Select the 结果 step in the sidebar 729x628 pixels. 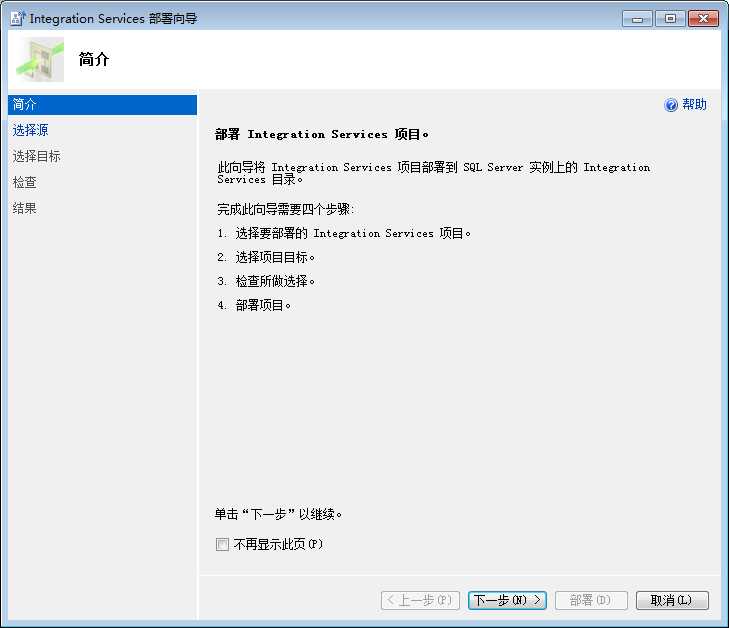pyautogui.click(x=24, y=208)
